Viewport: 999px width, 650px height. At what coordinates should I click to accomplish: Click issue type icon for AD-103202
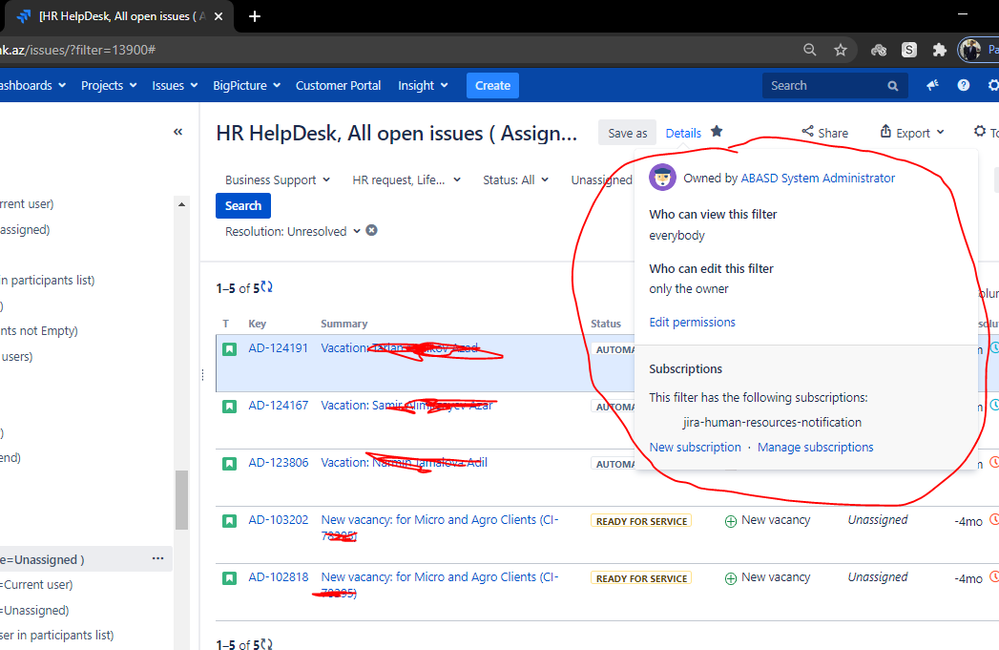tap(229, 521)
